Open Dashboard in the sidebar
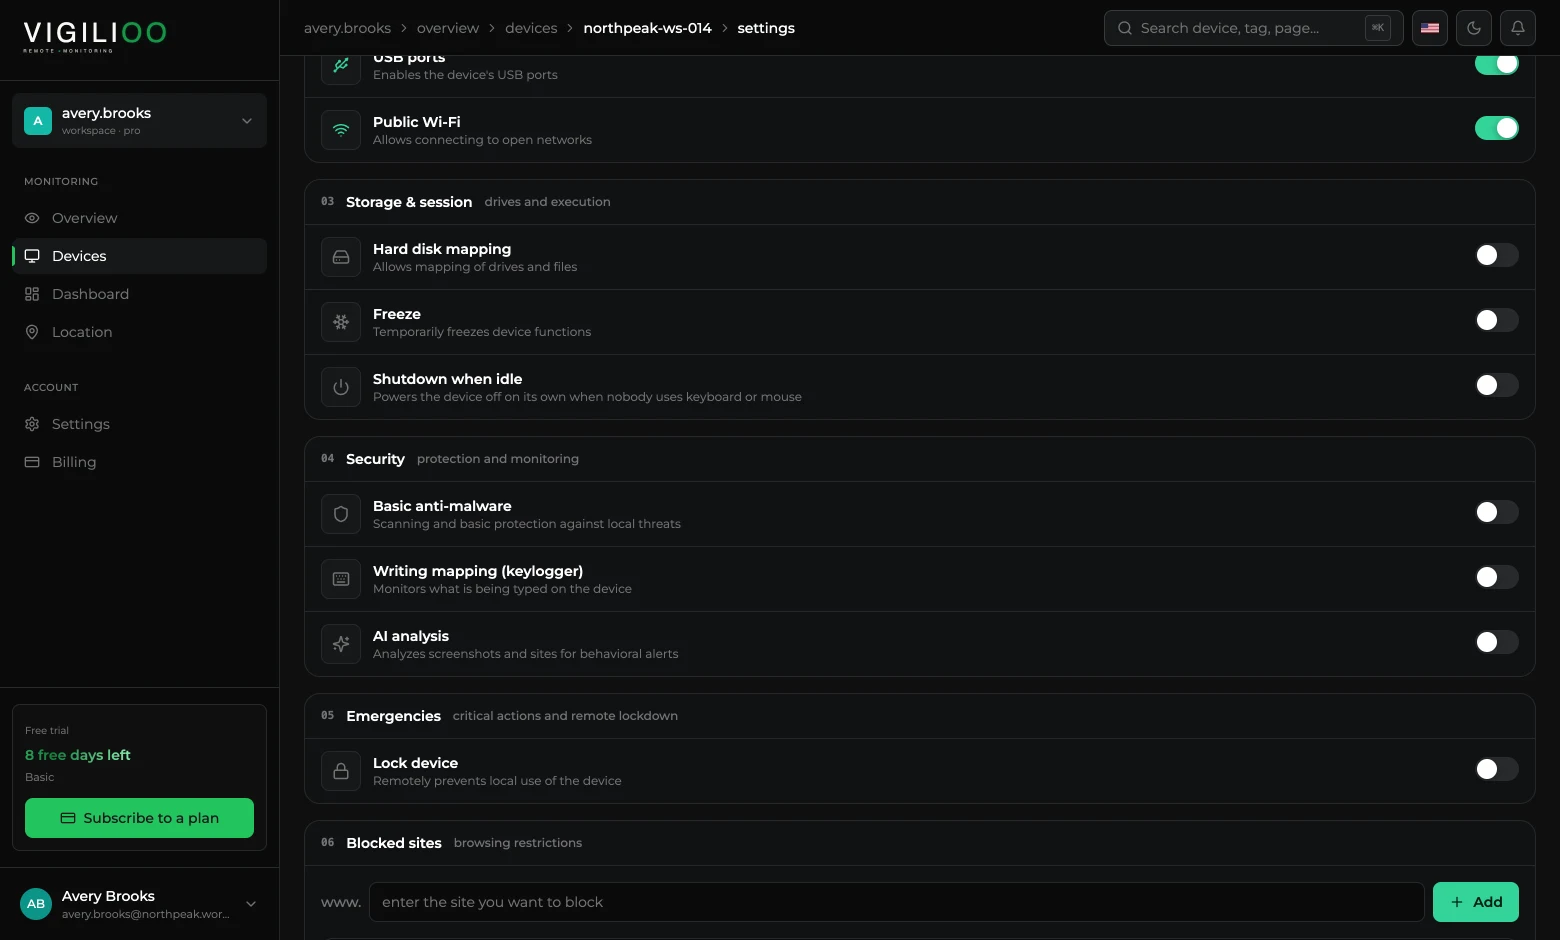Screen dimensions: 1560x940 point(90,294)
